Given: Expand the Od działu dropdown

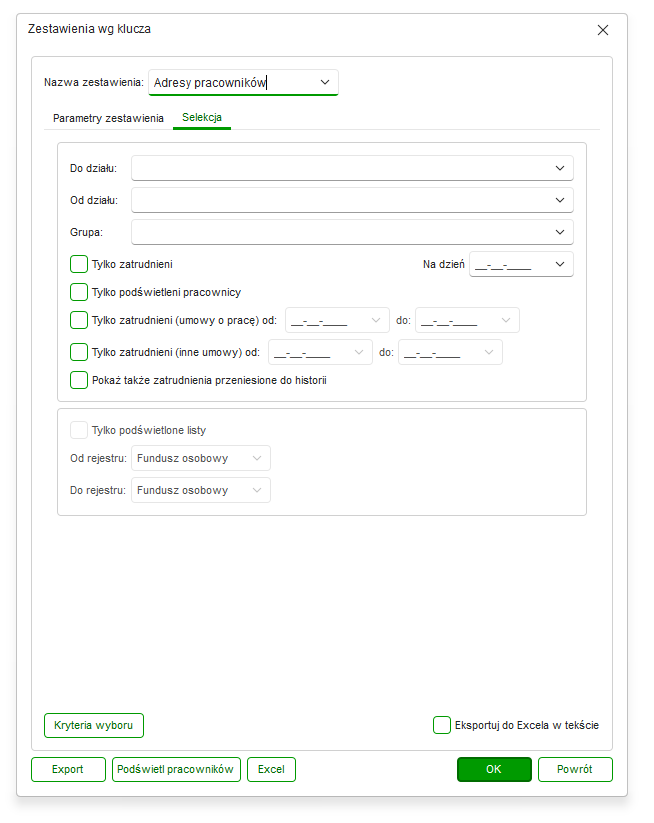Looking at the screenshot, I should 560,201.
